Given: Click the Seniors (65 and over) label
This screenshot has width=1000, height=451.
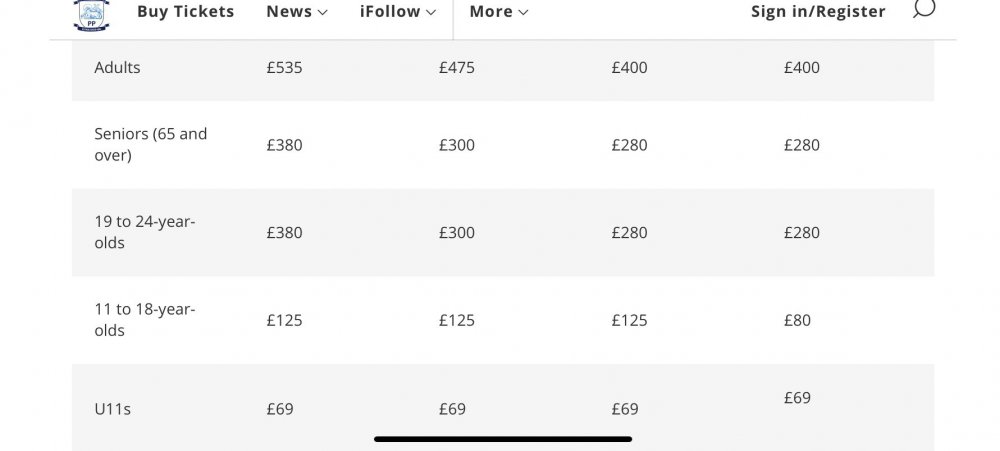Looking at the screenshot, I should [150, 144].
